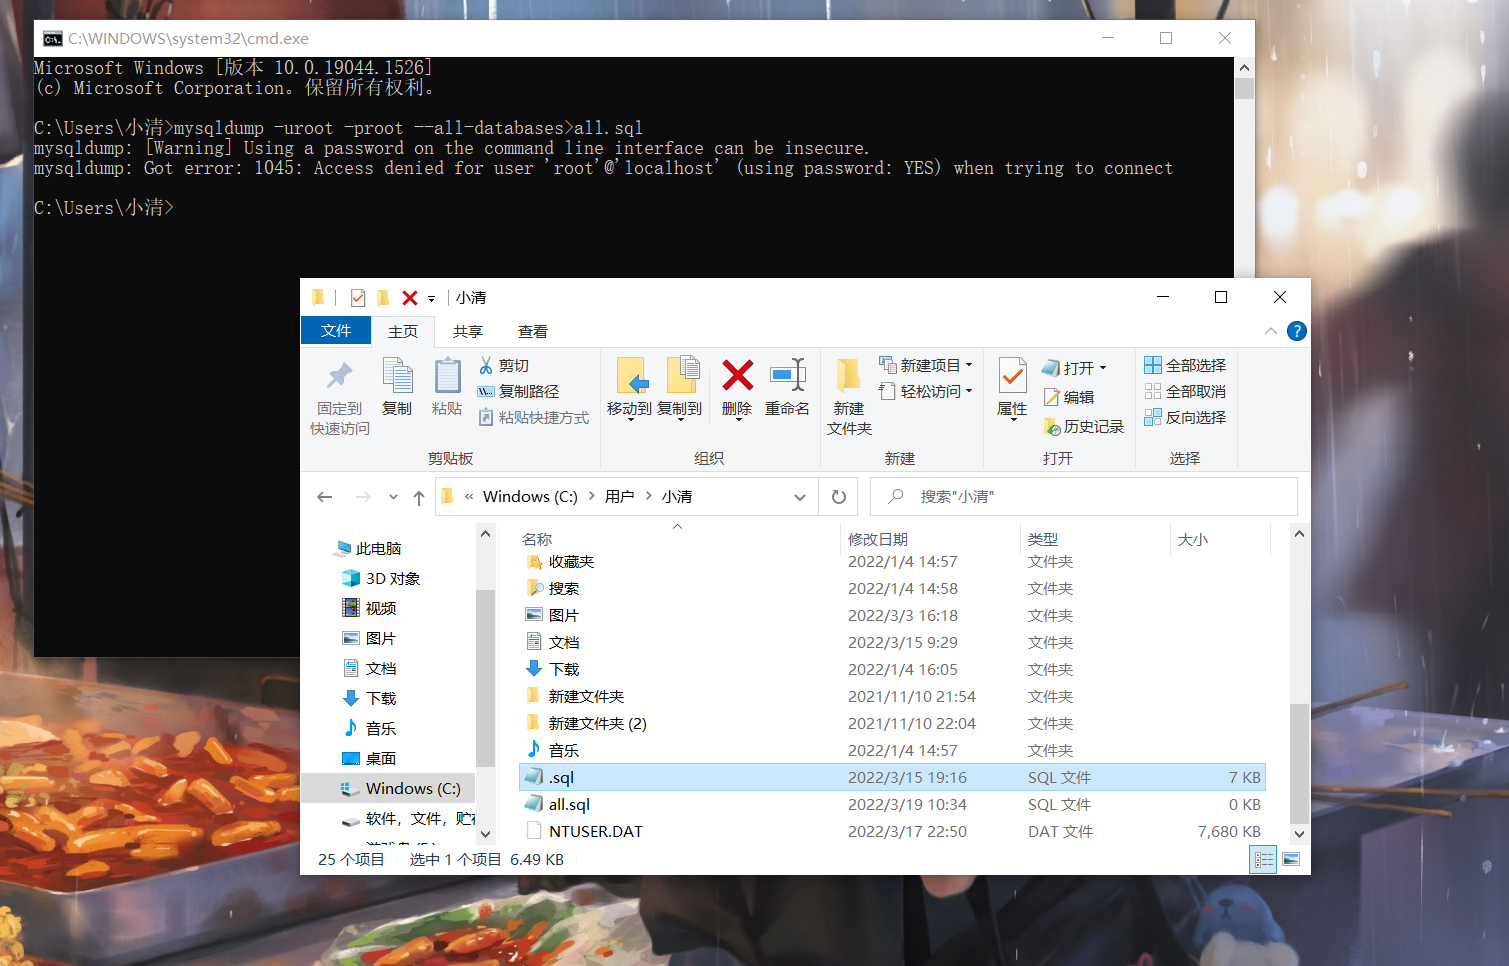1509x966 pixels.
Task: Select Cut (剪切) in the ribbon
Action: pyautogui.click(x=504, y=366)
